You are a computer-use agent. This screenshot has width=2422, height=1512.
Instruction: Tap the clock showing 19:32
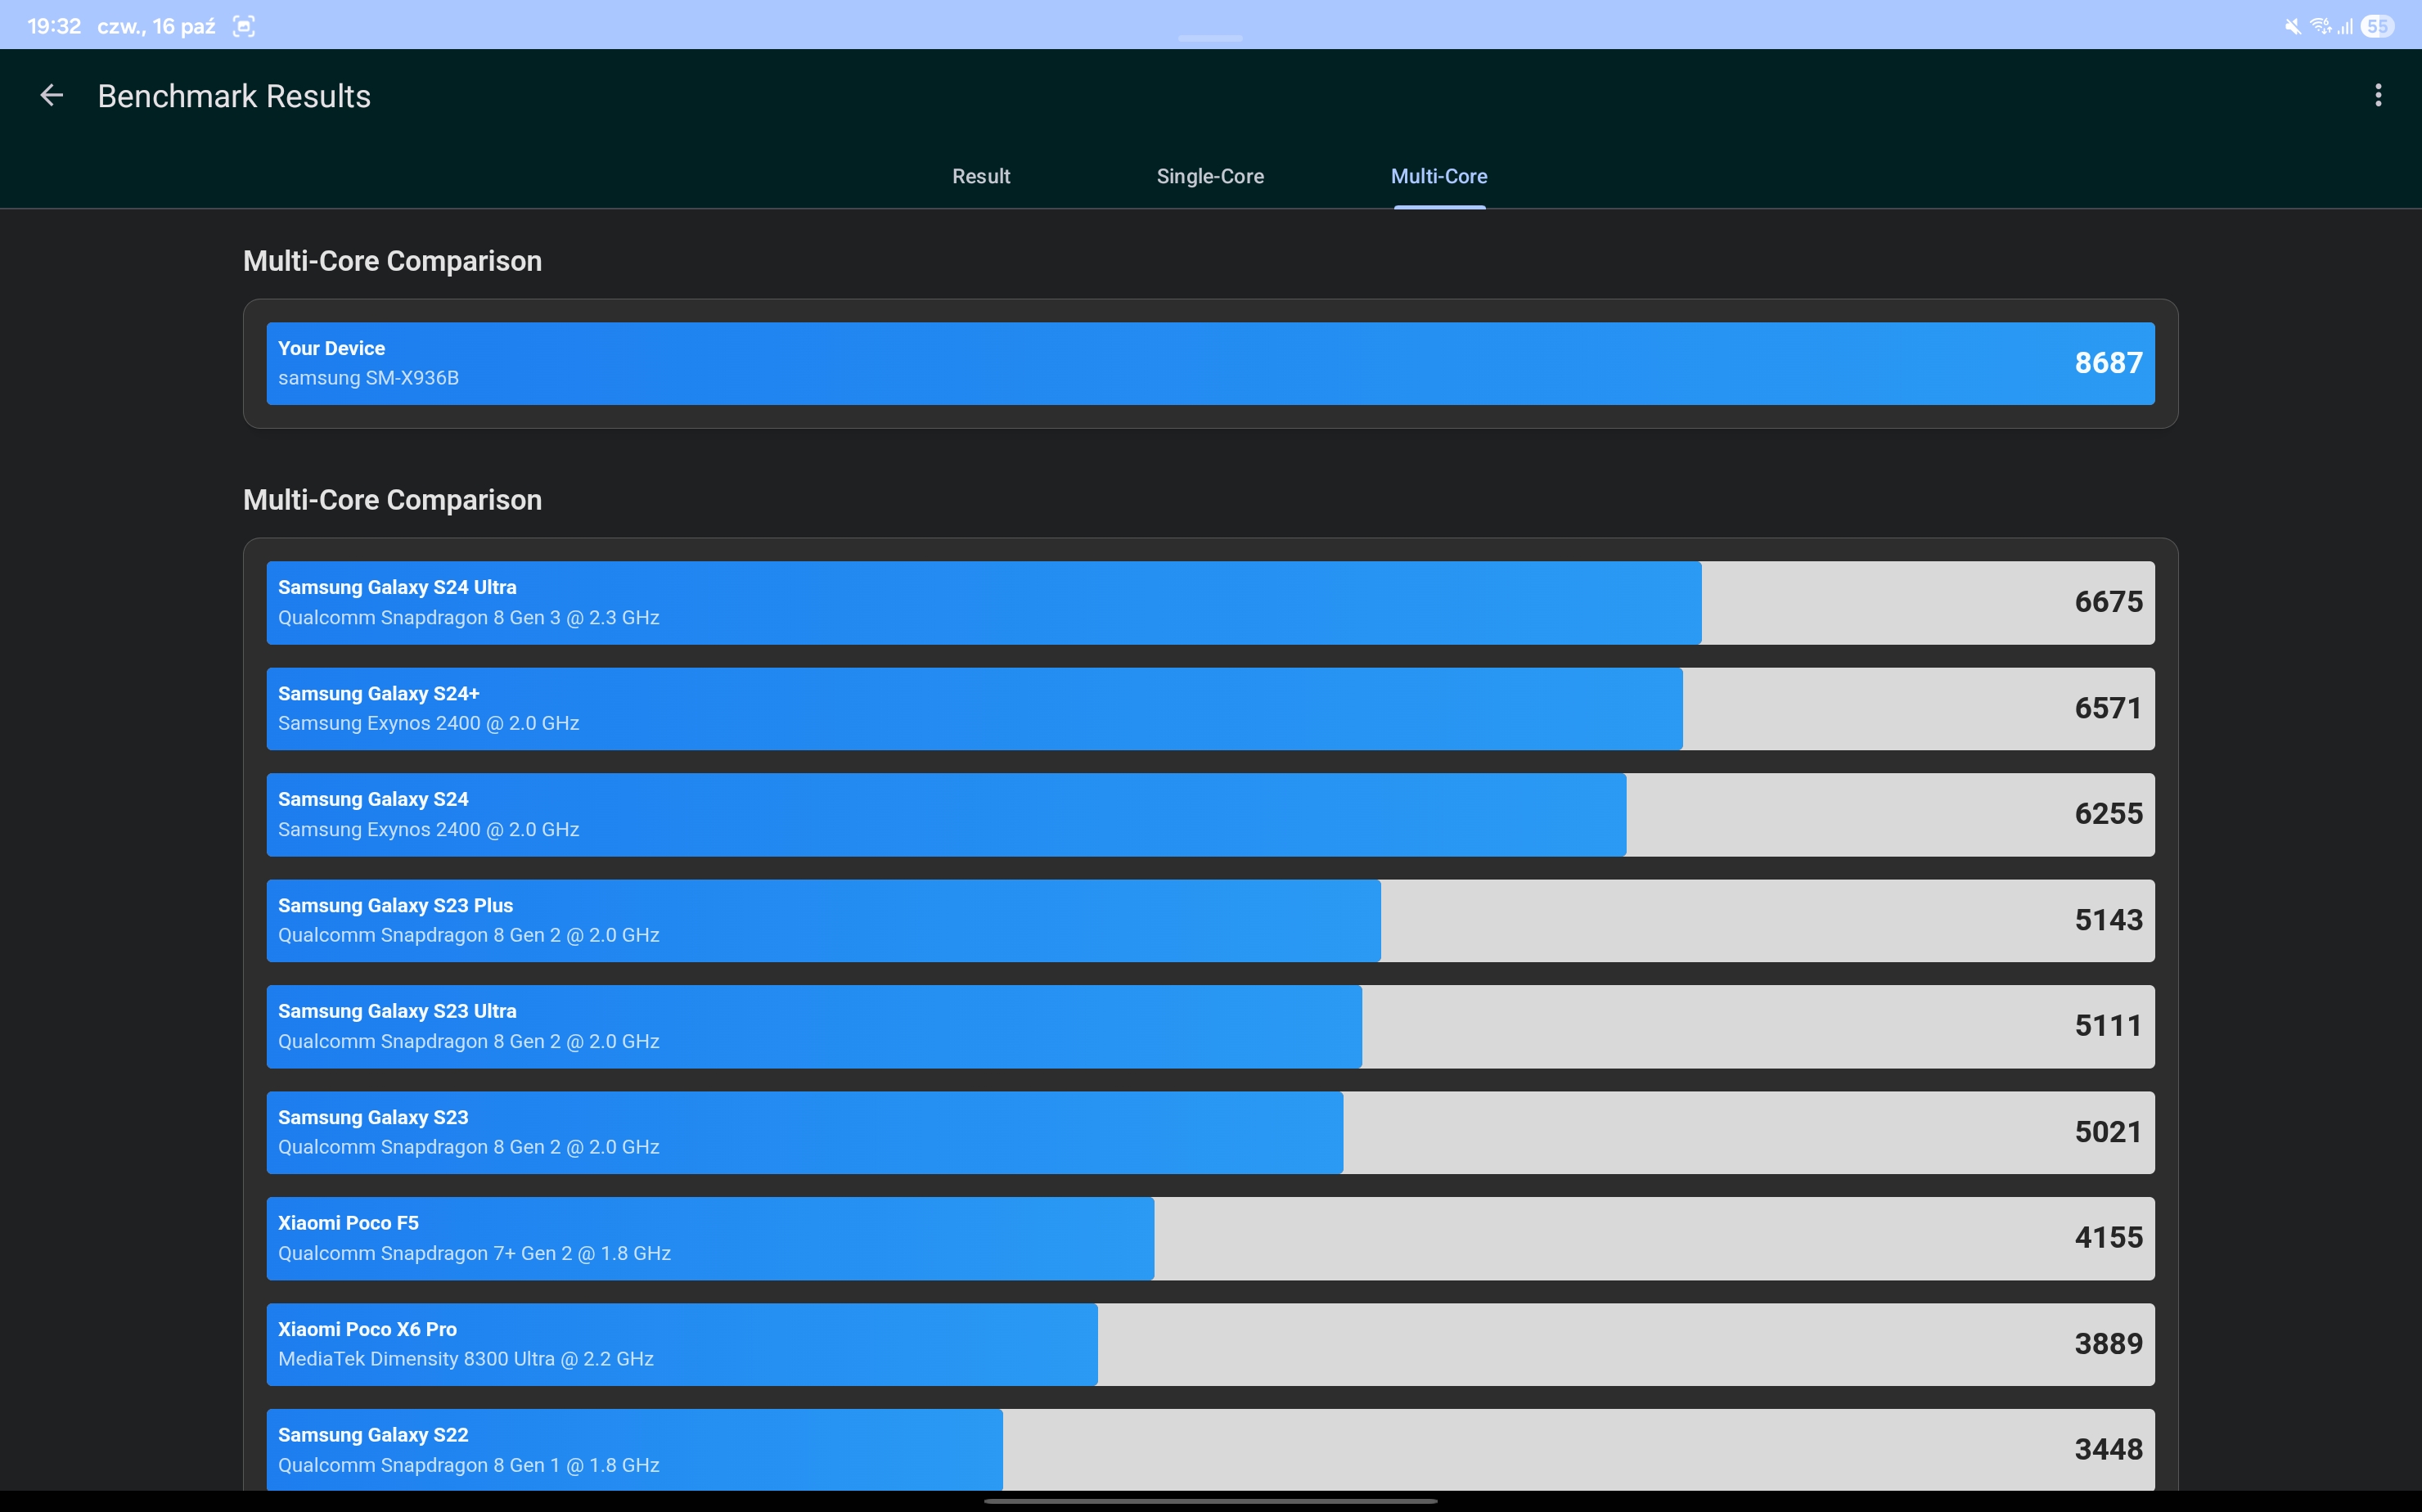(x=54, y=26)
